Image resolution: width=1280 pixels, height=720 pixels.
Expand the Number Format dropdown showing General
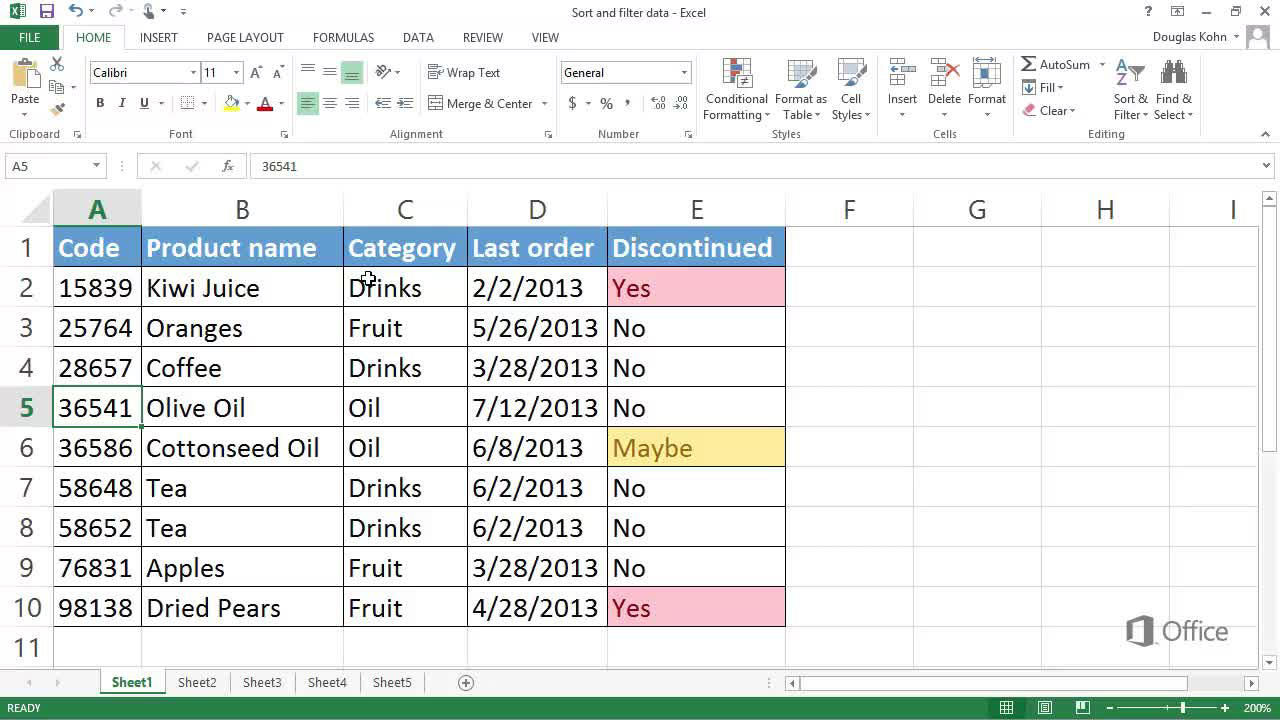(x=684, y=72)
